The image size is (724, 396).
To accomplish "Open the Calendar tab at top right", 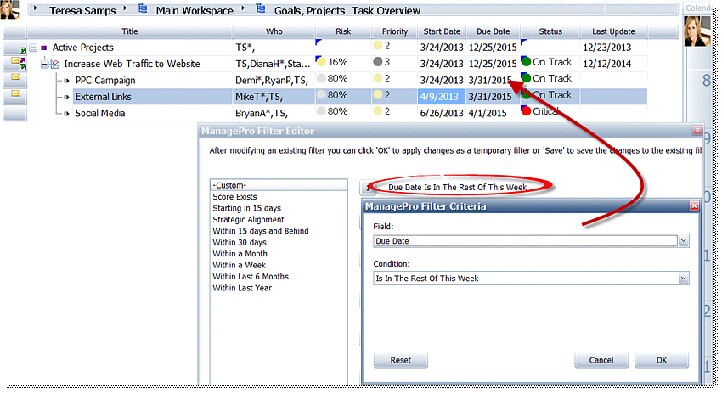I will [697, 8].
